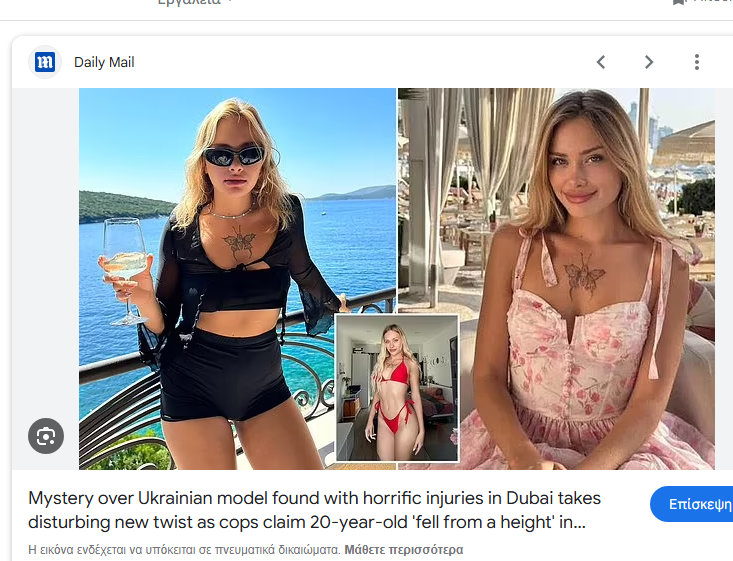Select the inset red bikini photo
This screenshot has height=561, width=733.
[397, 388]
